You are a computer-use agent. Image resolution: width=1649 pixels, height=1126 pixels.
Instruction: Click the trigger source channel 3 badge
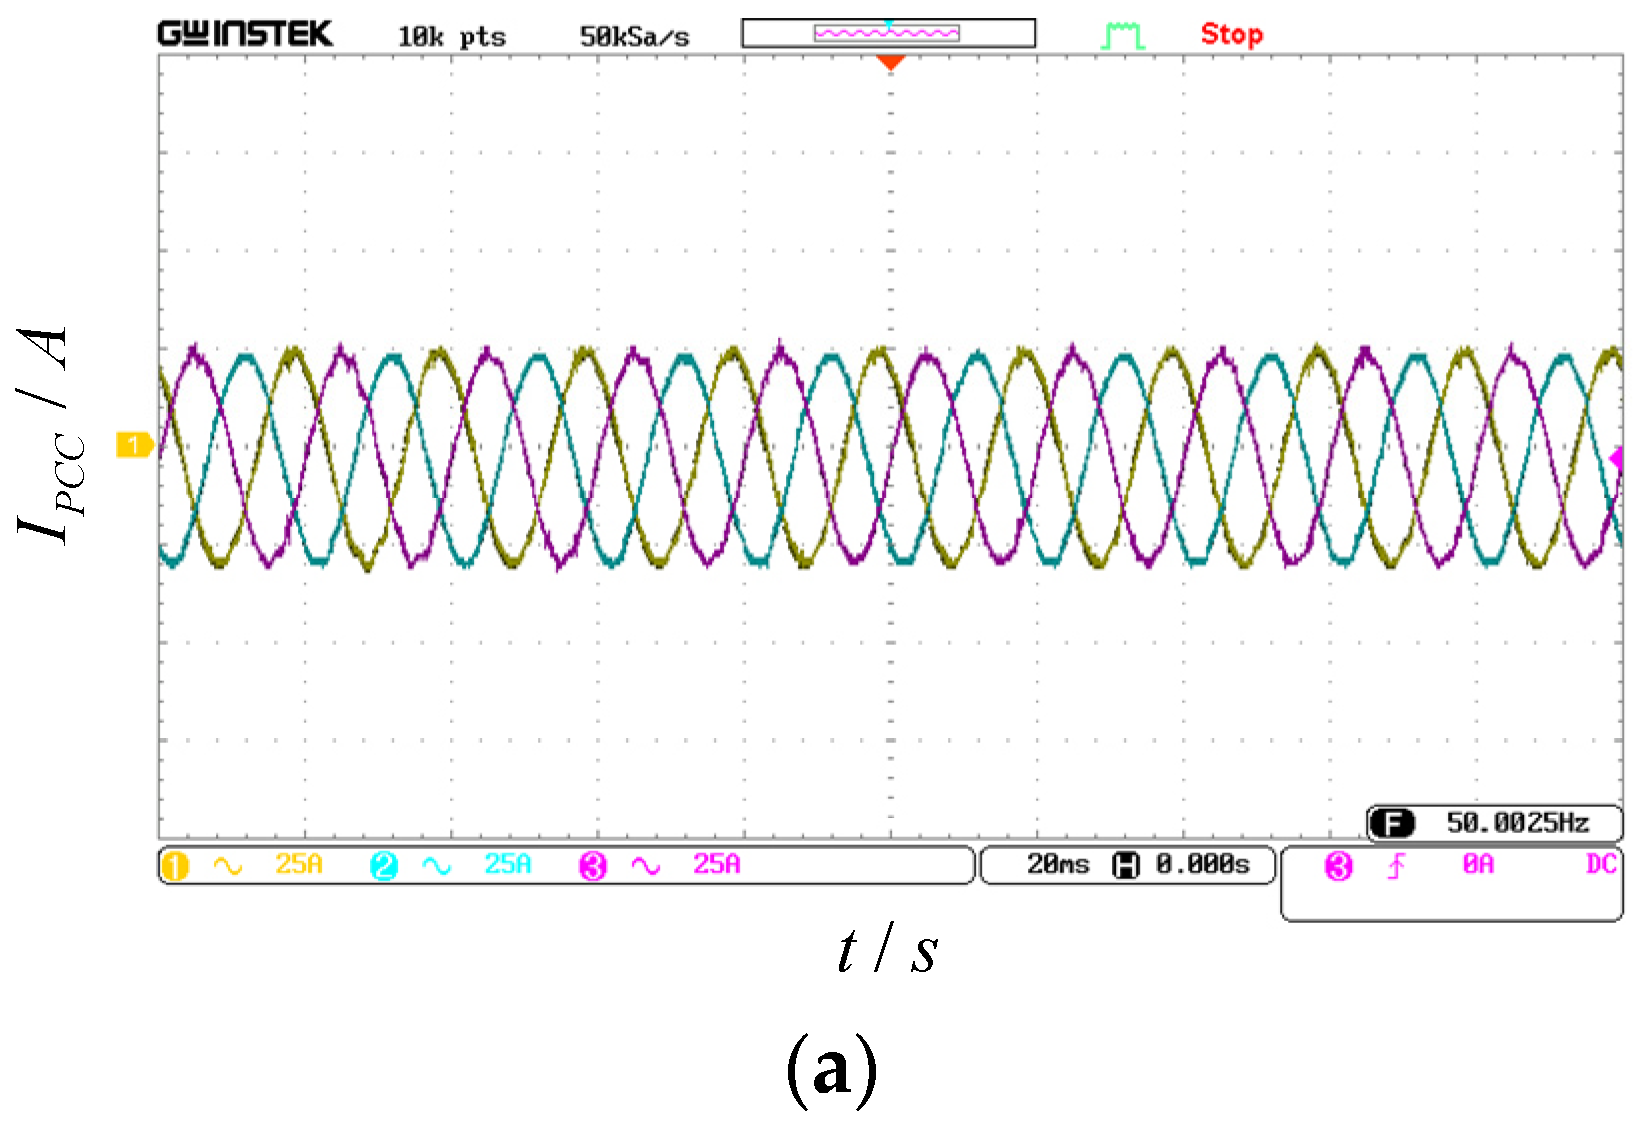tap(1339, 866)
